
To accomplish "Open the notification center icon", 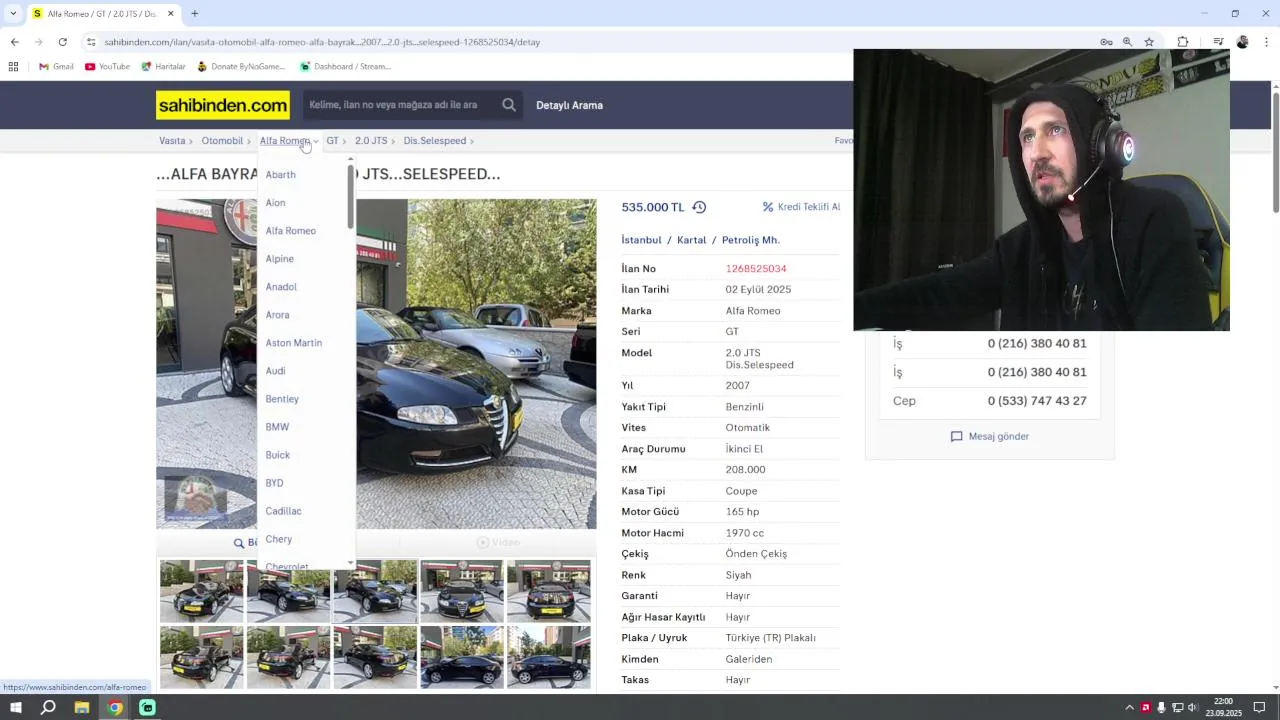I will pyautogui.click(x=1259, y=708).
